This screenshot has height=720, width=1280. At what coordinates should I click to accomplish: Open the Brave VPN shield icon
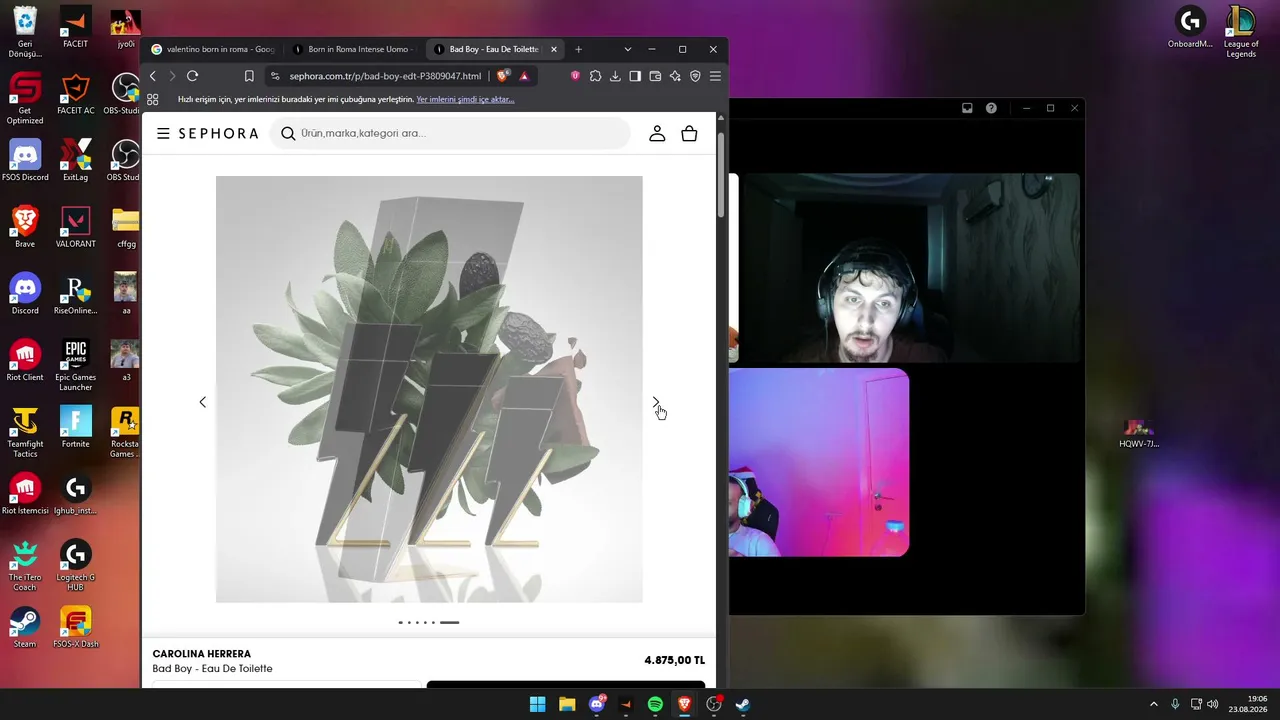pyautogui.click(x=695, y=76)
